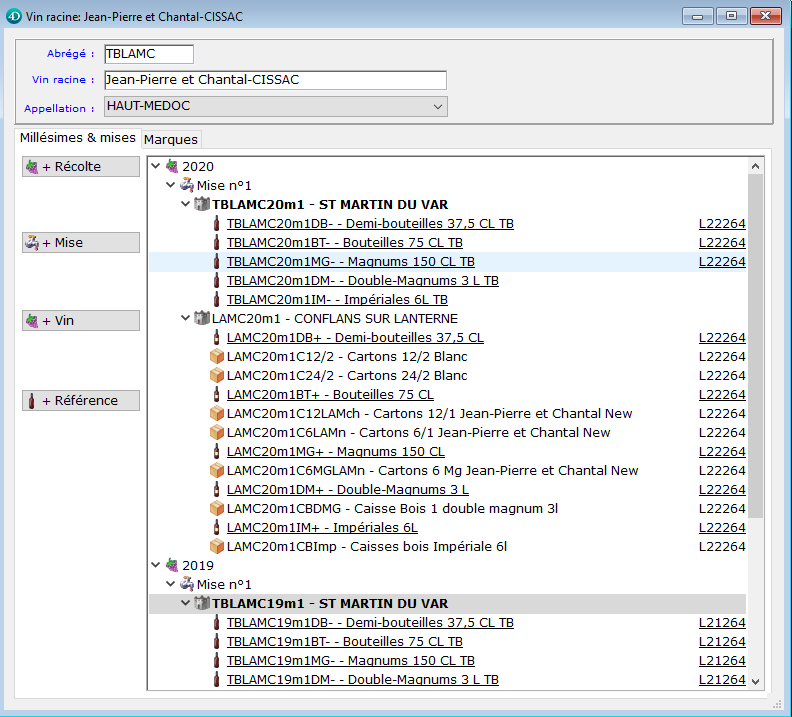Screen dimensions: 792x717
Task: Collapse the TBLAMC20m1 - ST MARTIN DU VAR node
Action: point(186,205)
